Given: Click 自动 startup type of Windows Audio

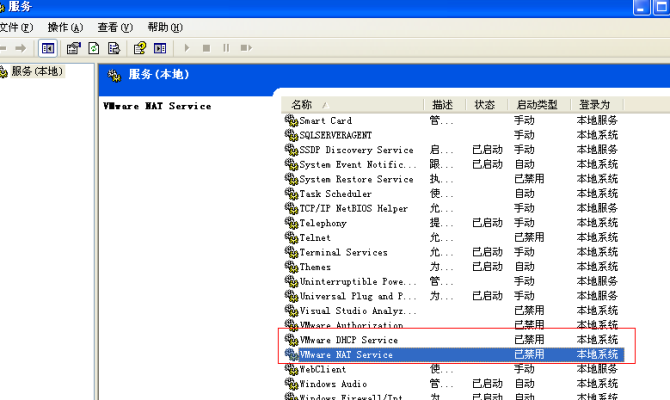Looking at the screenshot, I should (524, 384).
